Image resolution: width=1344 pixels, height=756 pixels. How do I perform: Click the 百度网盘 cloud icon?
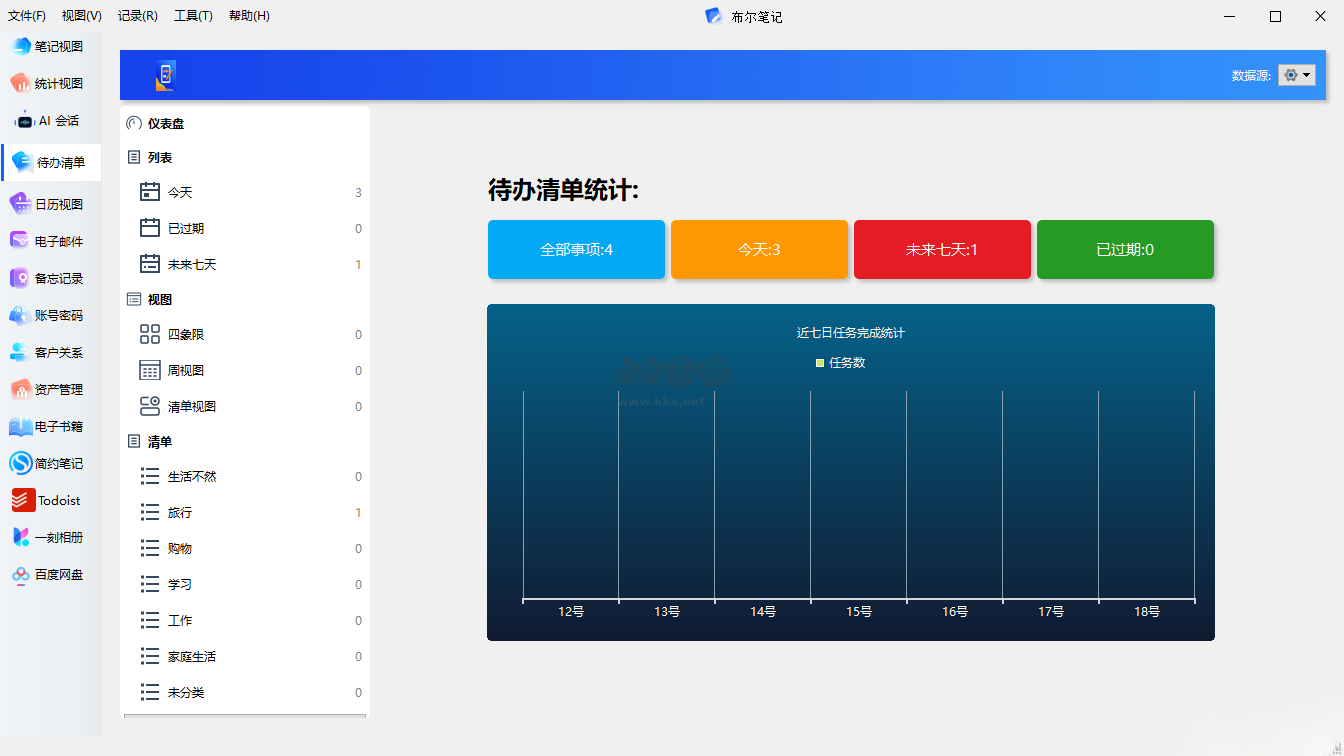click(x=21, y=575)
